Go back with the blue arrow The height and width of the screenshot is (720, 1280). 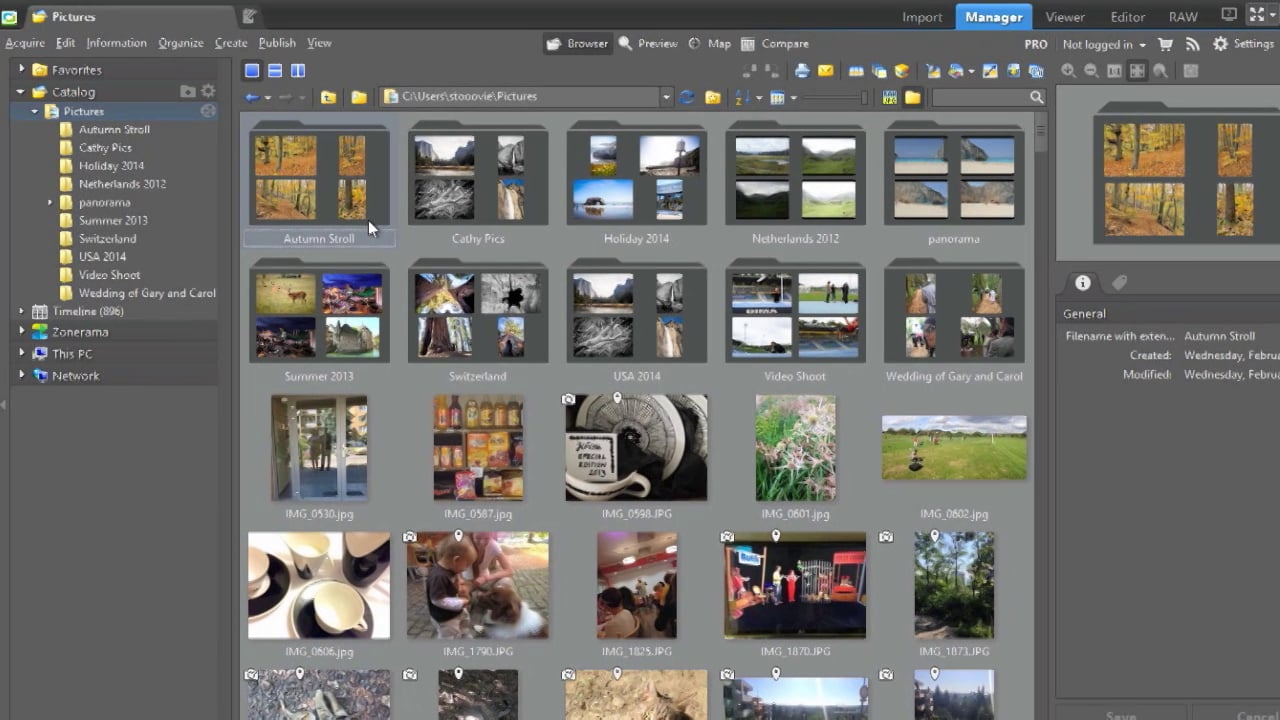252,97
